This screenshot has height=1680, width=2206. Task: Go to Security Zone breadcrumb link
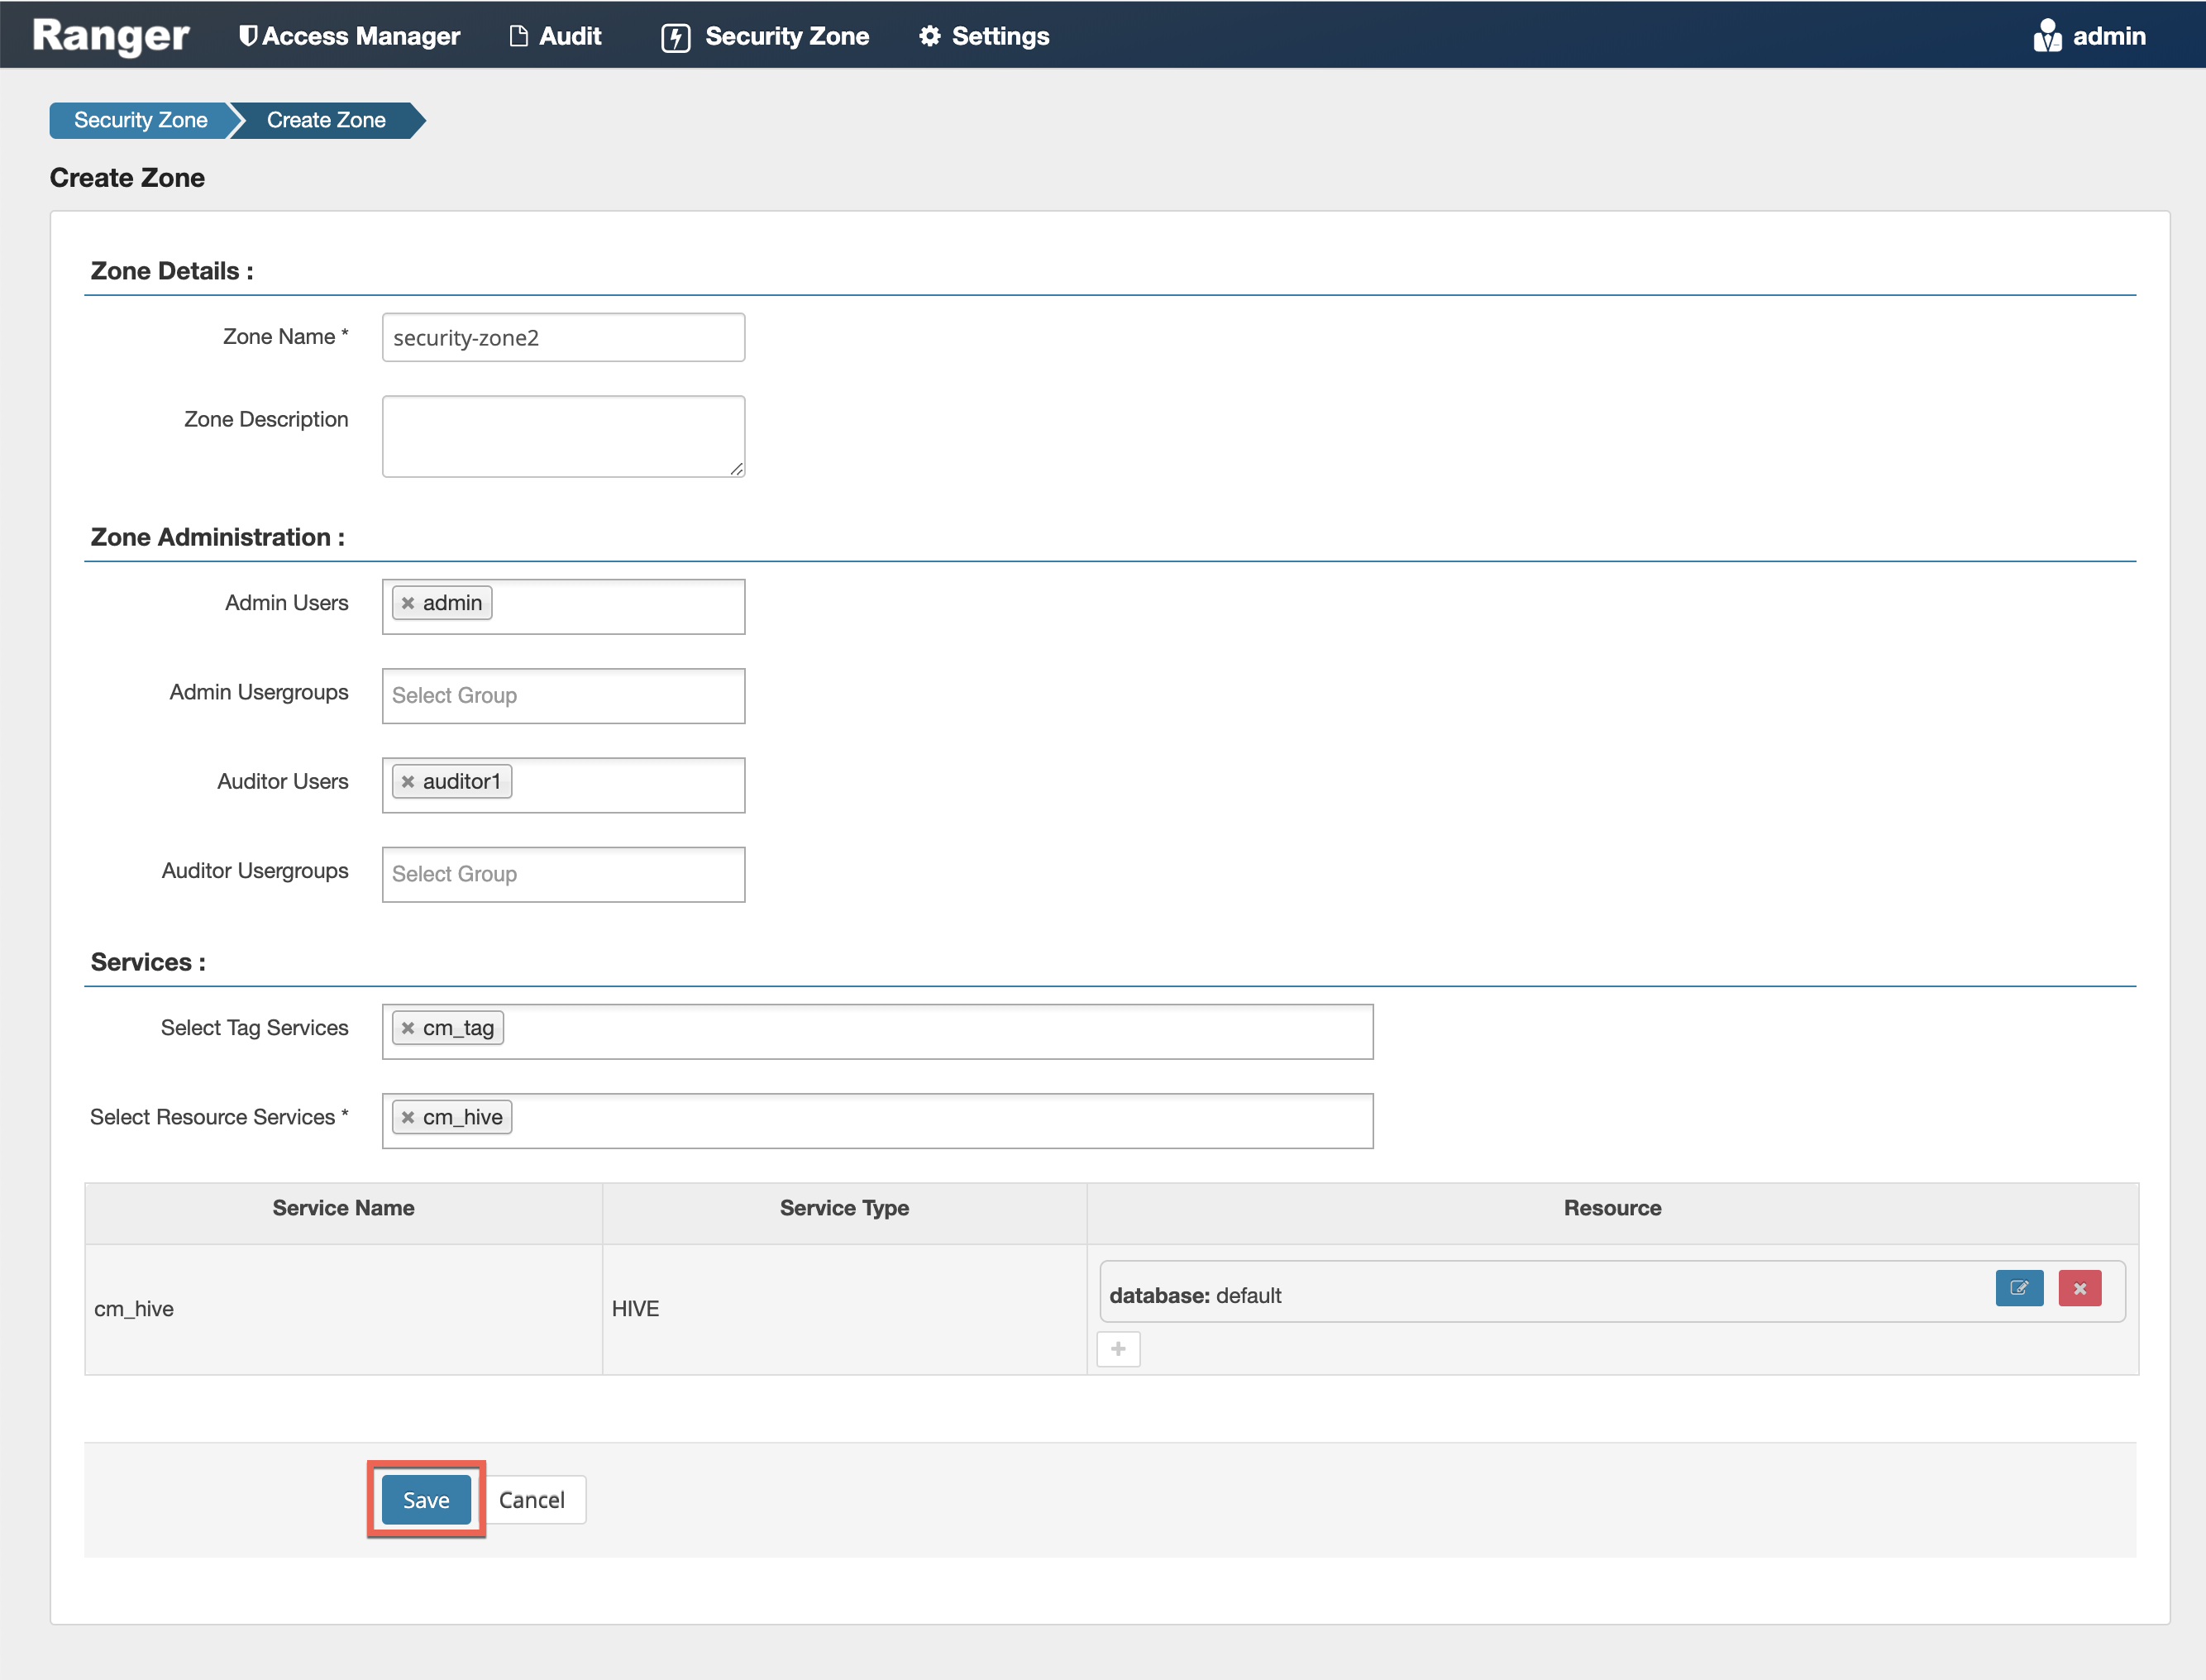pos(141,120)
